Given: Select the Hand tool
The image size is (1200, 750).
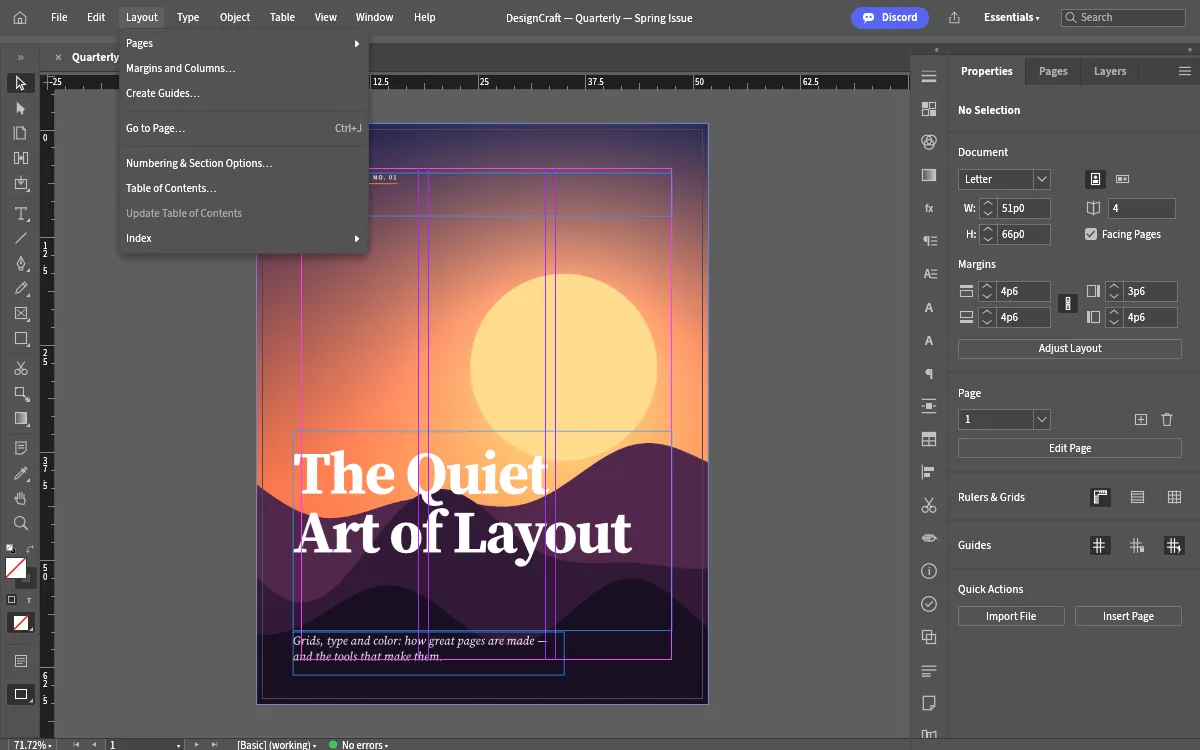Looking at the screenshot, I should coord(21,498).
